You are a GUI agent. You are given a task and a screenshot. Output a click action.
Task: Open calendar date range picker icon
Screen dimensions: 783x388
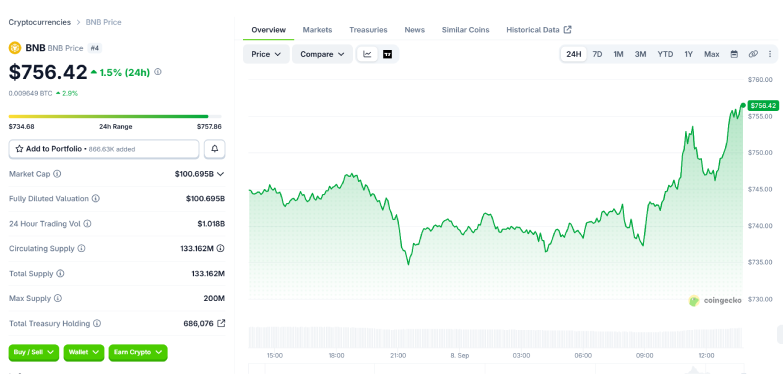pyautogui.click(x=734, y=54)
